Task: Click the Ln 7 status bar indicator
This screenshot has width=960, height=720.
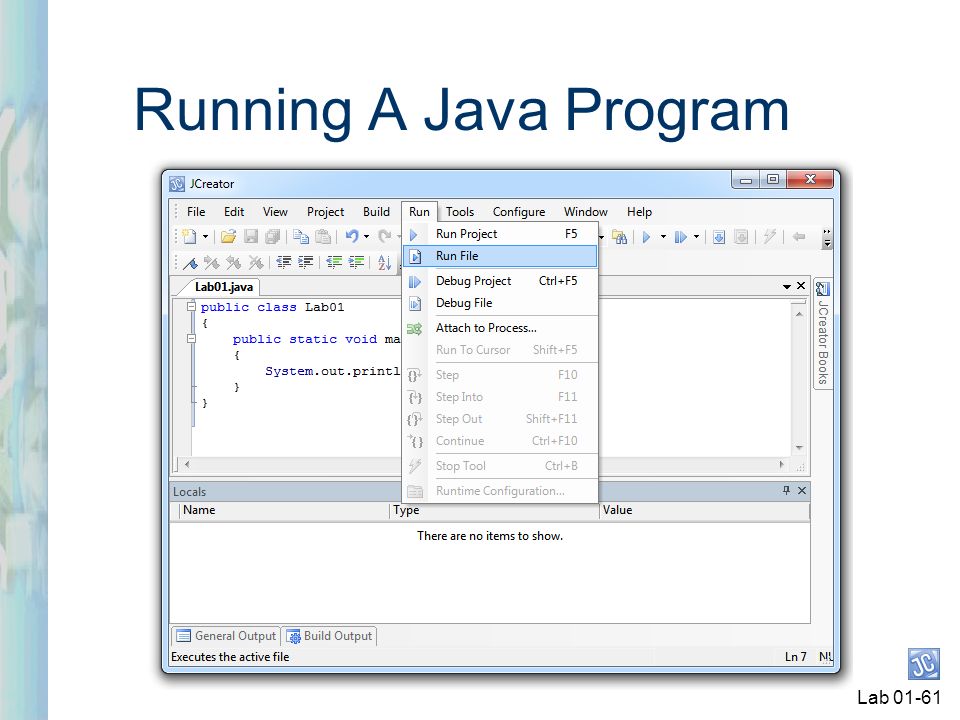Action: (796, 657)
